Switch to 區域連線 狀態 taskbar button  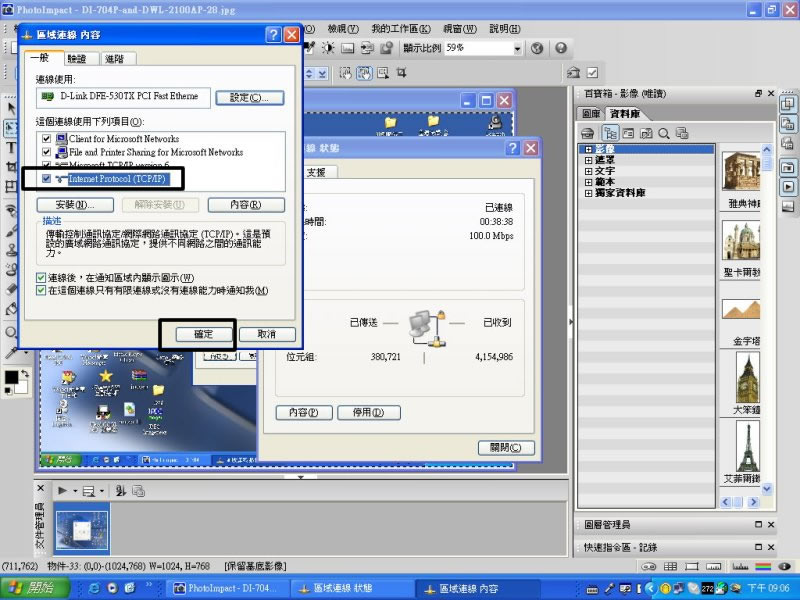coord(352,588)
